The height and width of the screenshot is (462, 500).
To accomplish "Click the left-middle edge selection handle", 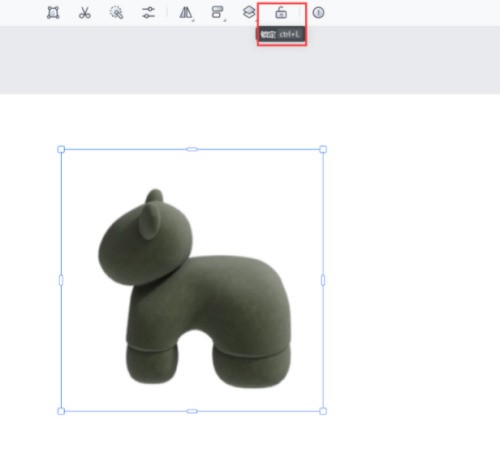I will coord(61,280).
